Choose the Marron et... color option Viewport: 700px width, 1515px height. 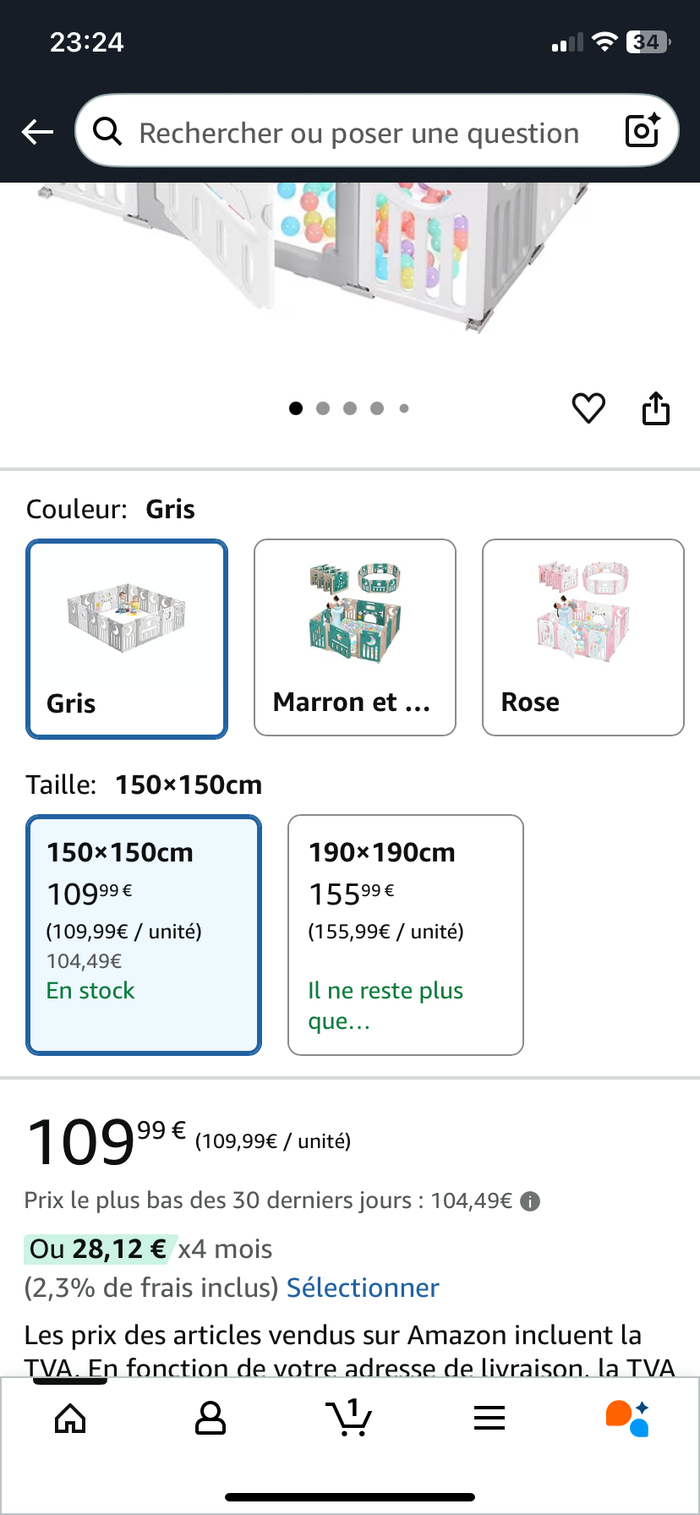355,637
